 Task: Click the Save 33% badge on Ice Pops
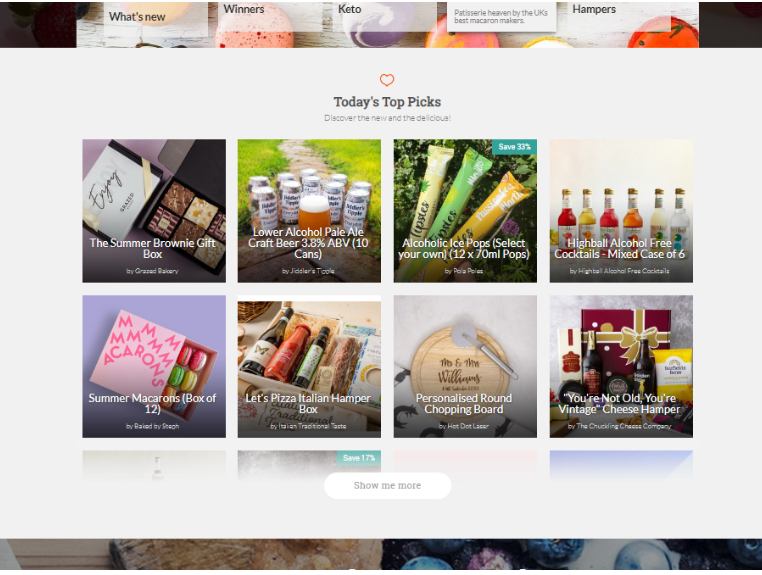(514, 147)
